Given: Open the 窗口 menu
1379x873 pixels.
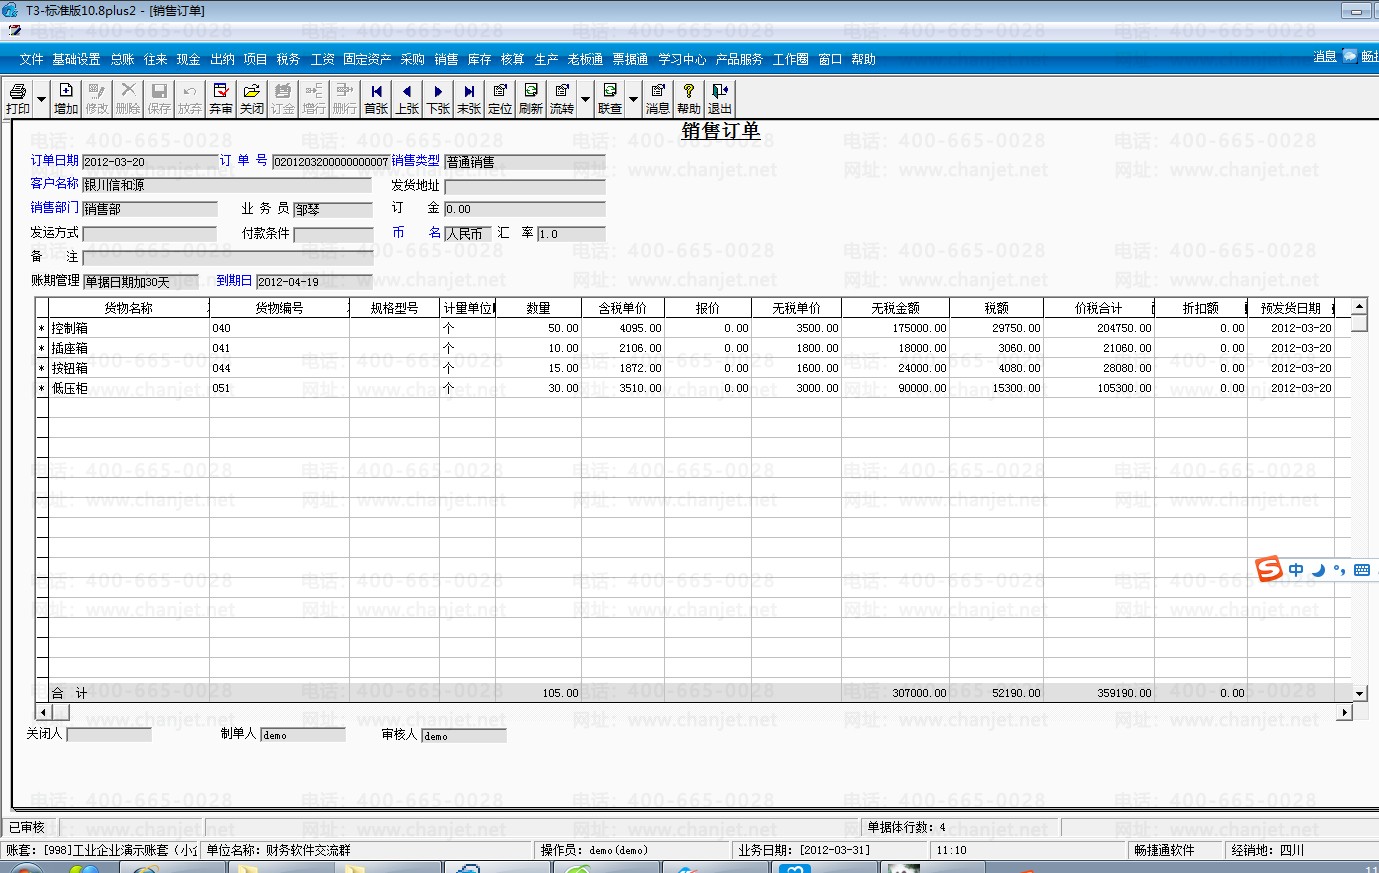Looking at the screenshot, I should pyautogui.click(x=830, y=59).
